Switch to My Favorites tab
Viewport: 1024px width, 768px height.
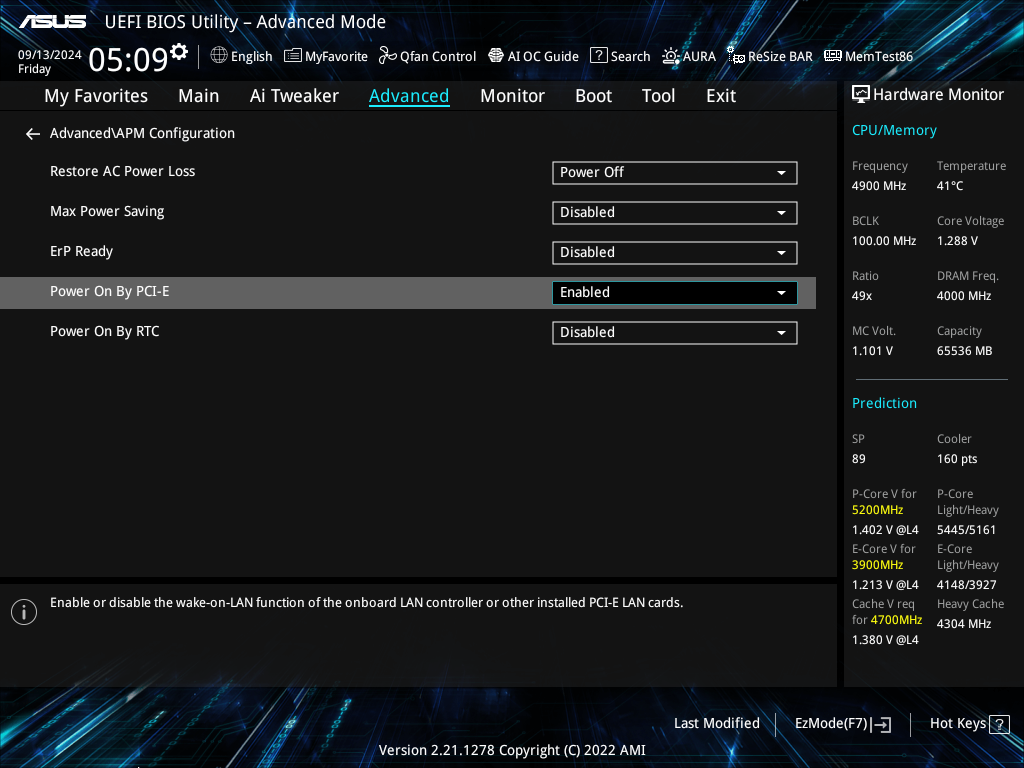click(96, 96)
